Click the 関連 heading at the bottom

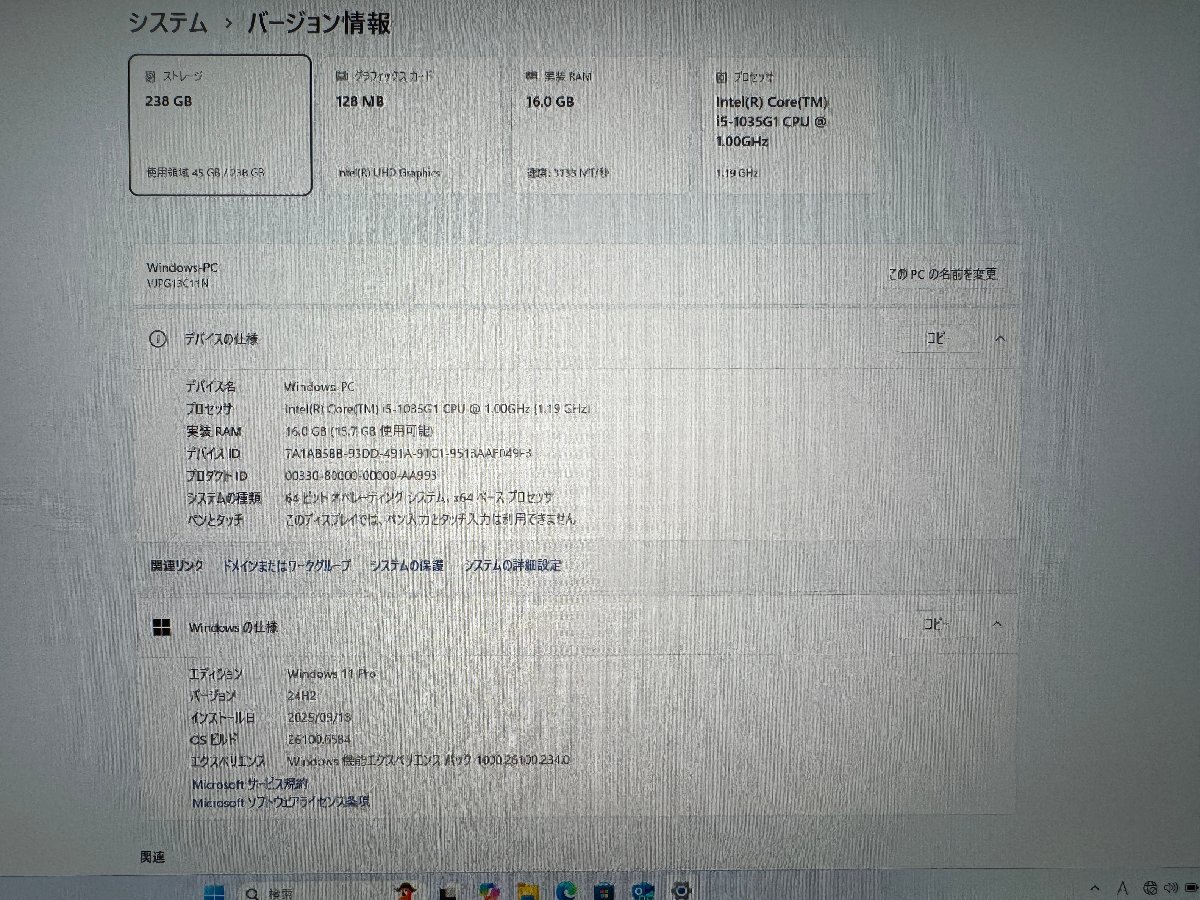152,857
